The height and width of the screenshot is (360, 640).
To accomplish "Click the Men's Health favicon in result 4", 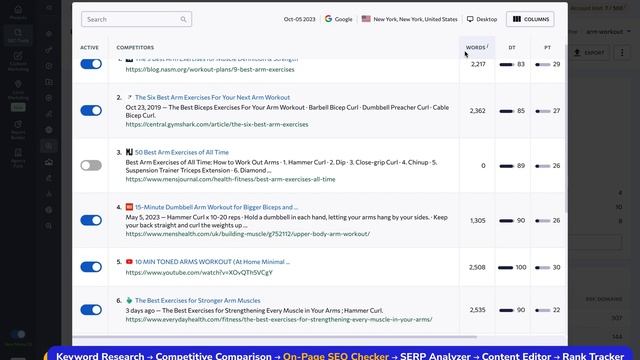I will point(129,207).
